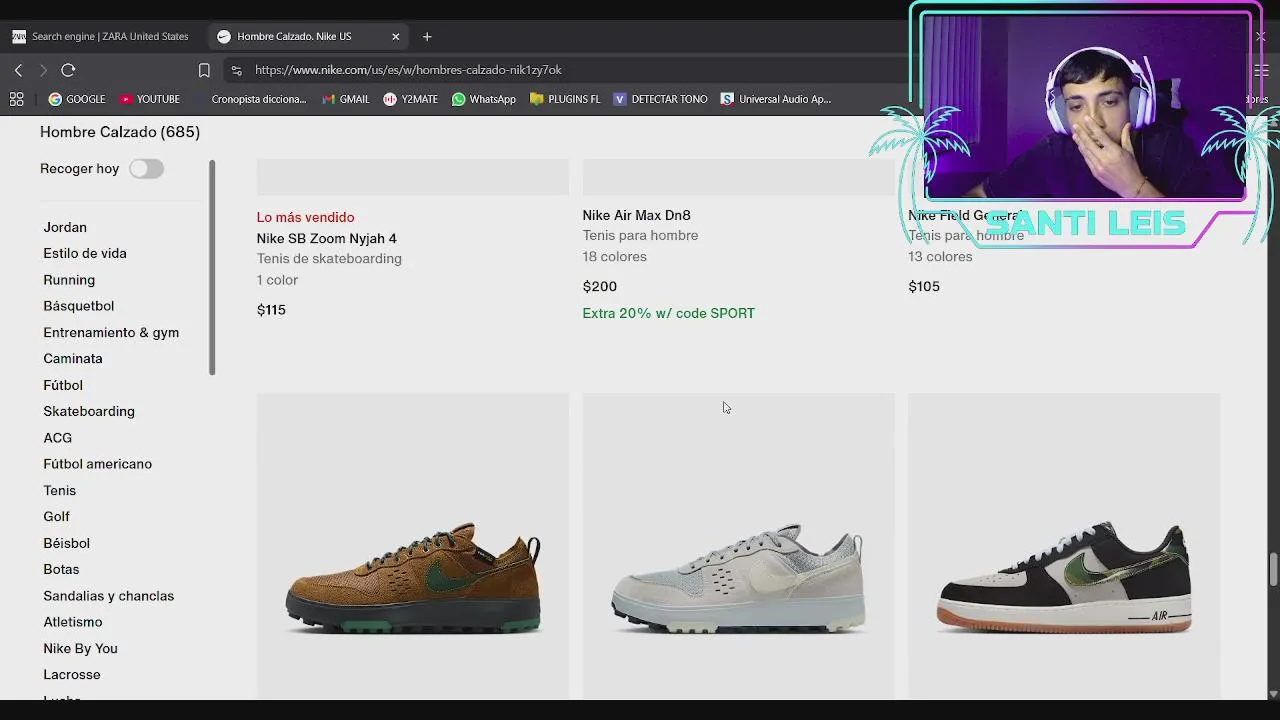The image size is (1280, 720).
Task: Filter by Estilo de vida
Action: coord(85,253)
